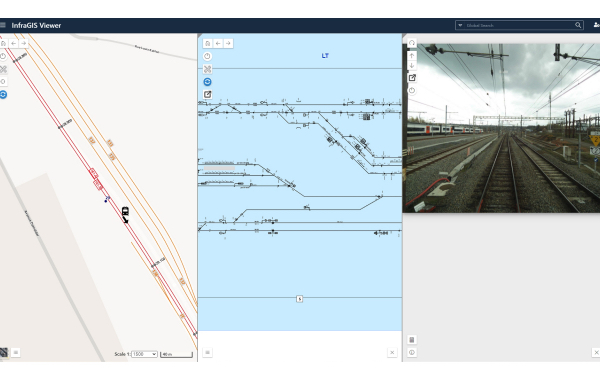
Task: Go to previous extent in schematic panel
Action: pos(218,43)
